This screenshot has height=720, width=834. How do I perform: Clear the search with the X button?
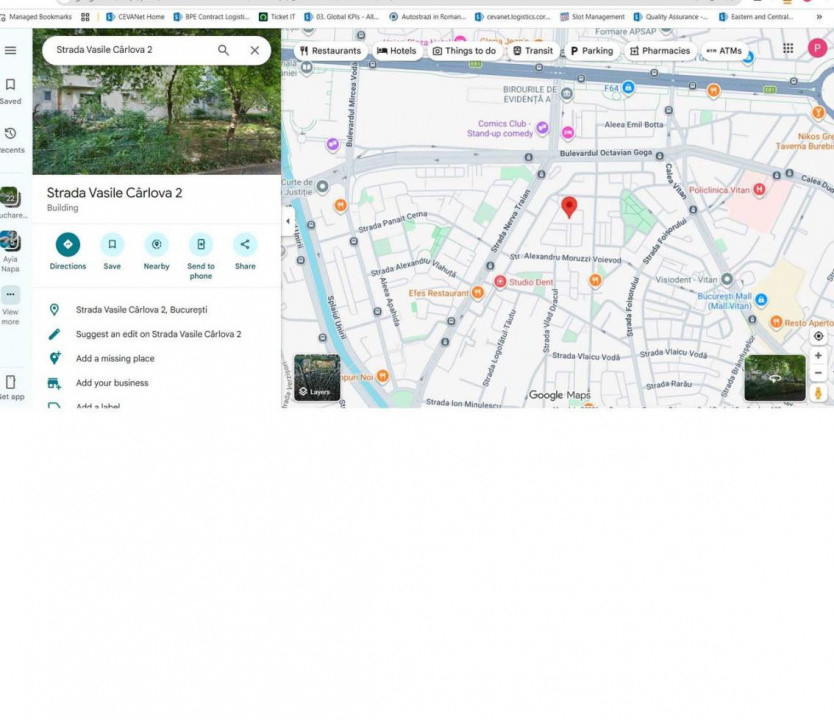coord(254,50)
